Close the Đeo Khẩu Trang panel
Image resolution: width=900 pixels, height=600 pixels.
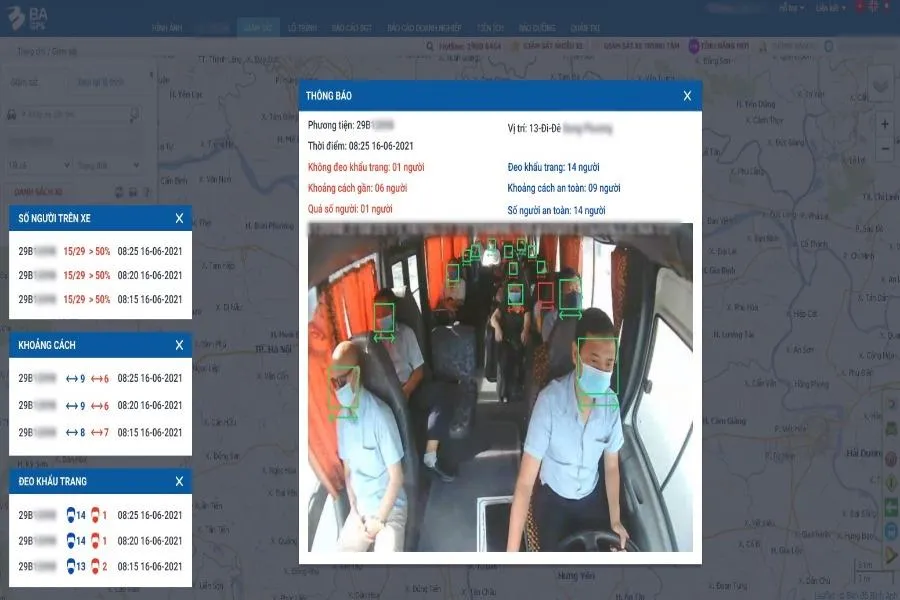coord(179,481)
